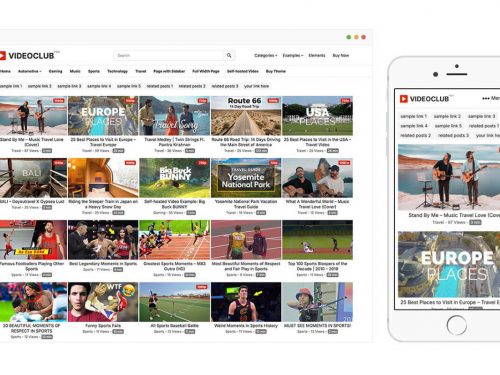The height and width of the screenshot is (375, 500).
Task: Expand the Categories dropdown
Action: pyautogui.click(x=266, y=55)
